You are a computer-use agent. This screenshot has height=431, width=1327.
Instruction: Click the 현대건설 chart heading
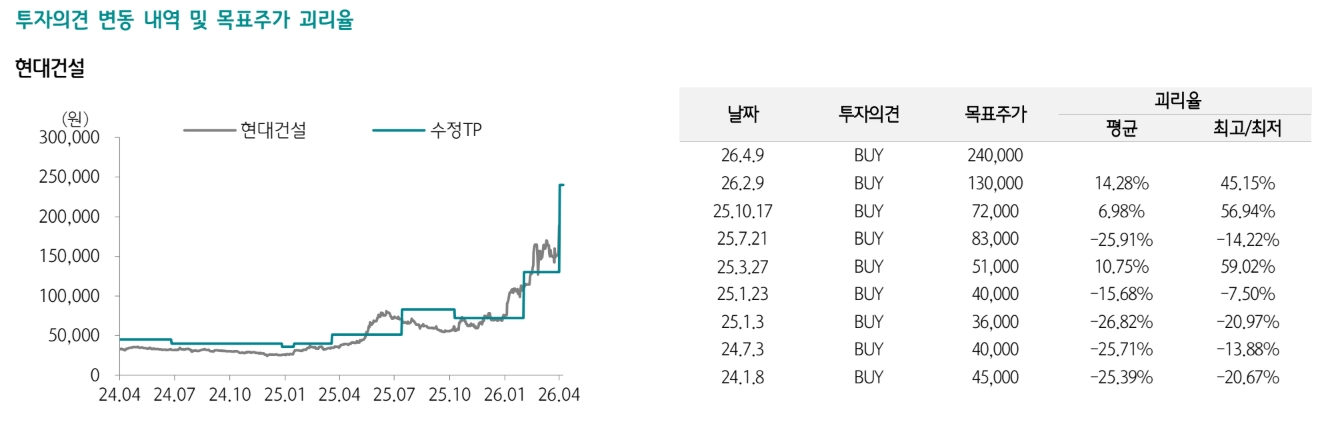coord(50,69)
